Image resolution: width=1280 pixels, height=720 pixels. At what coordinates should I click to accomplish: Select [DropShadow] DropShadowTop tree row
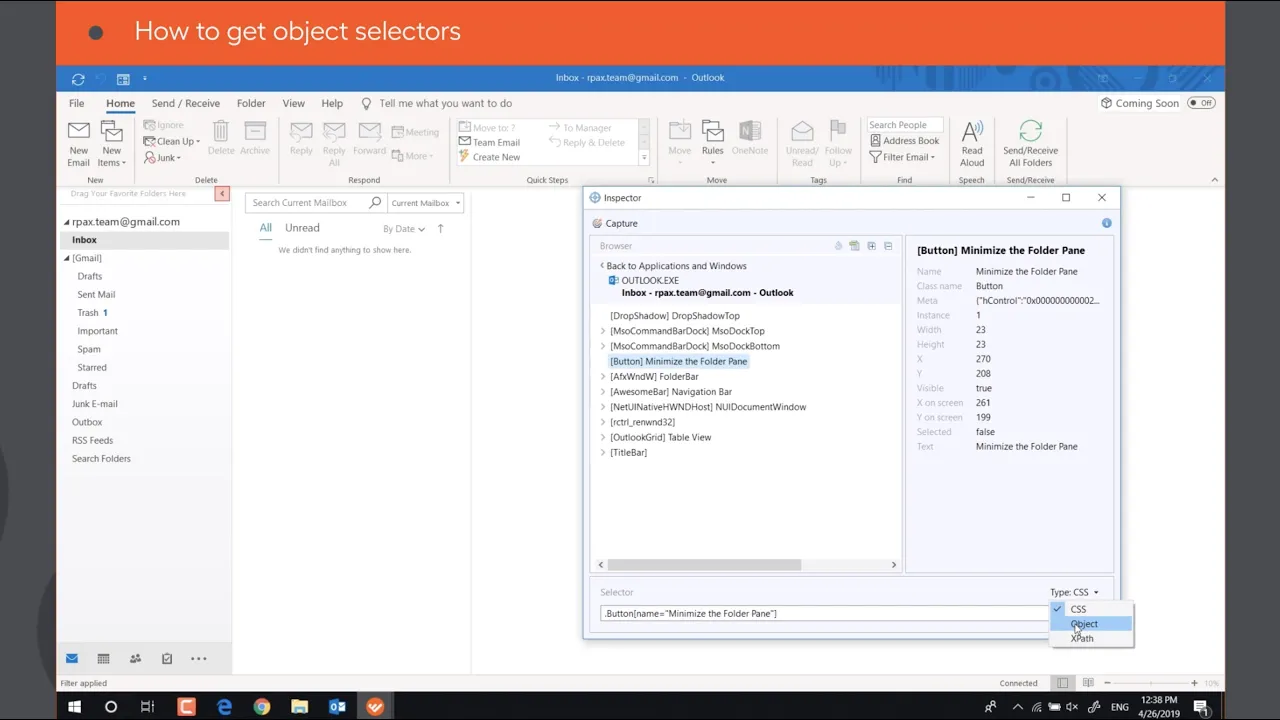point(675,316)
